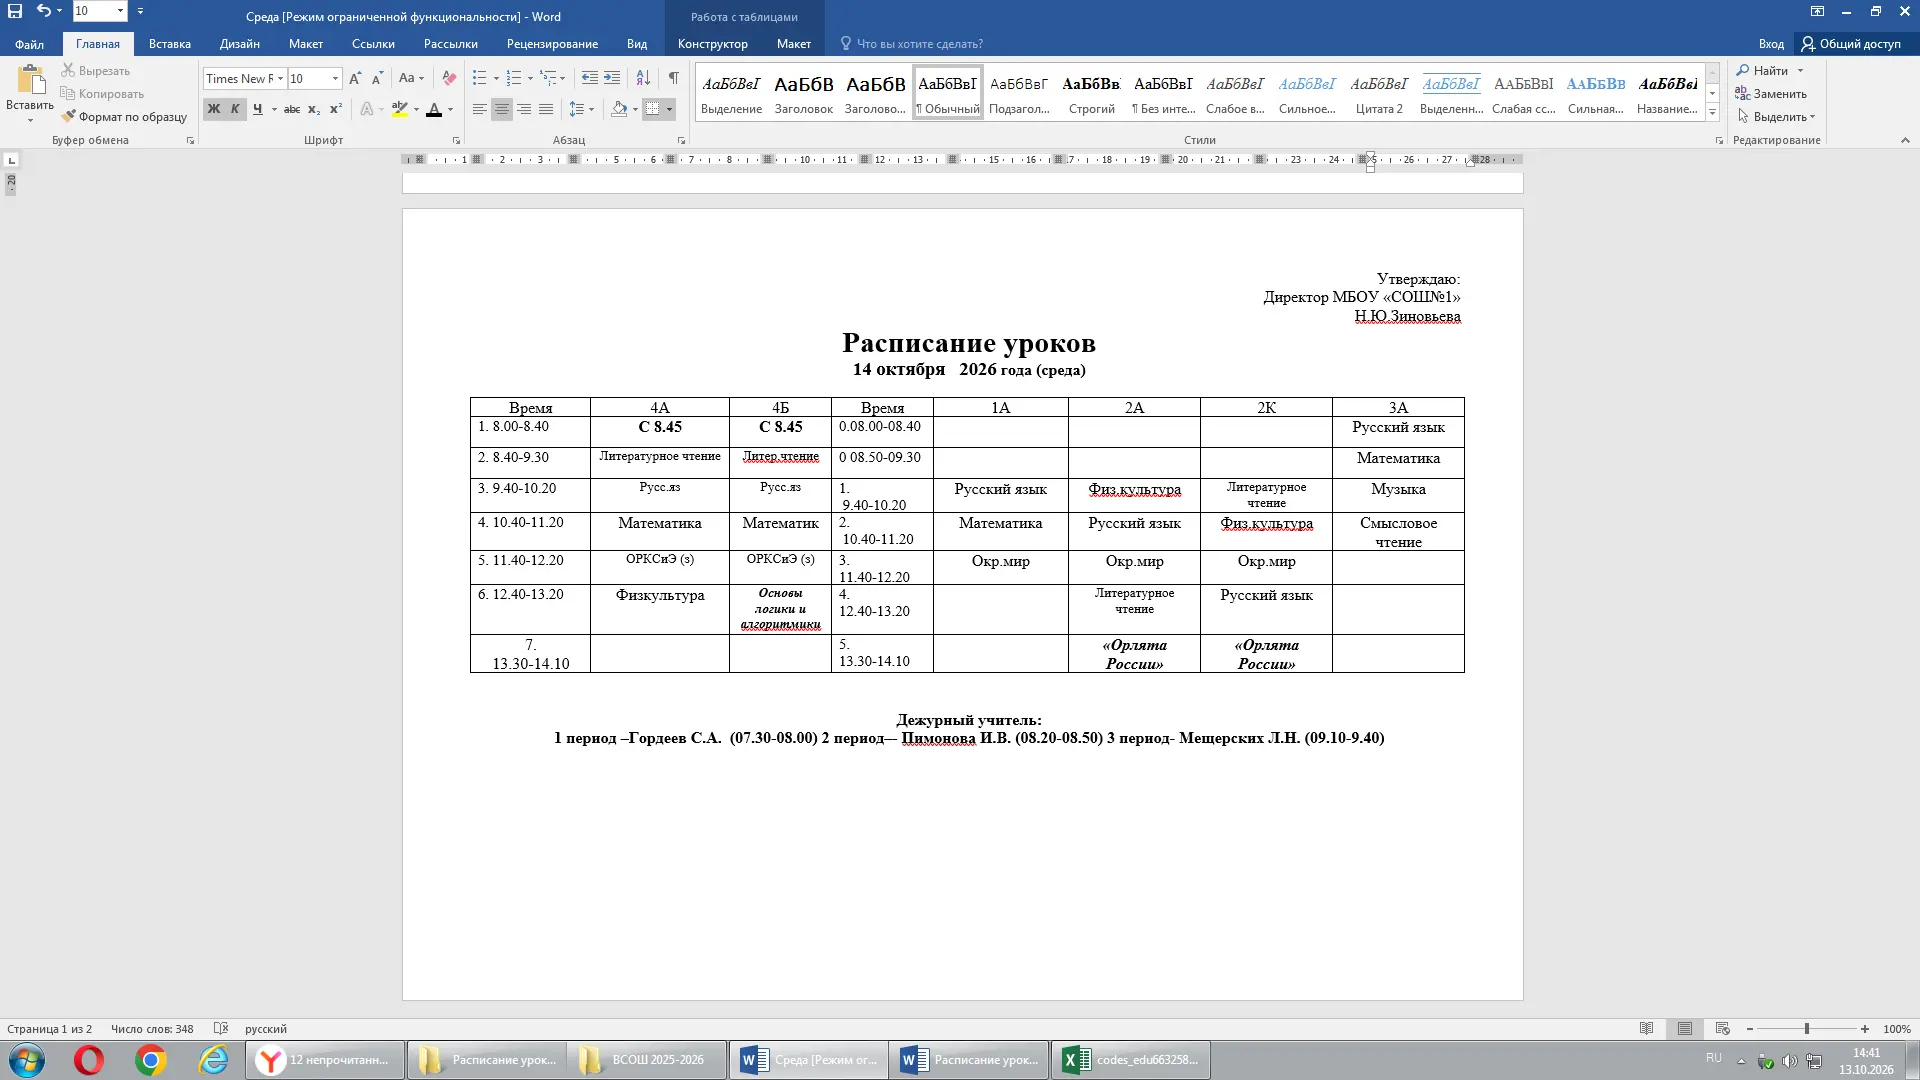Toggle center alignment
1920x1080 pixels.
502,109
